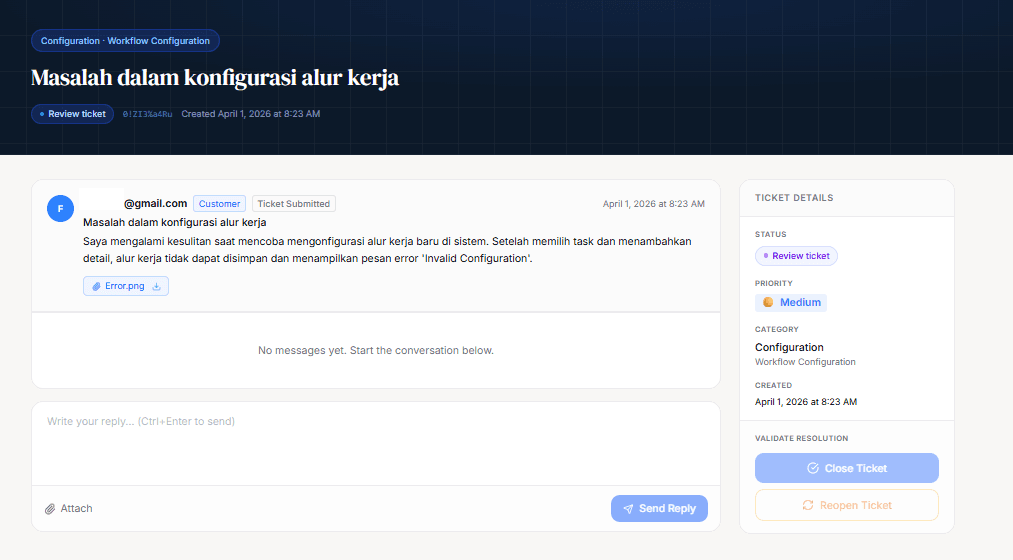Viewport: 1013px width, 560px height.
Task: Open the Error.png attachment name
Action: click(x=125, y=286)
